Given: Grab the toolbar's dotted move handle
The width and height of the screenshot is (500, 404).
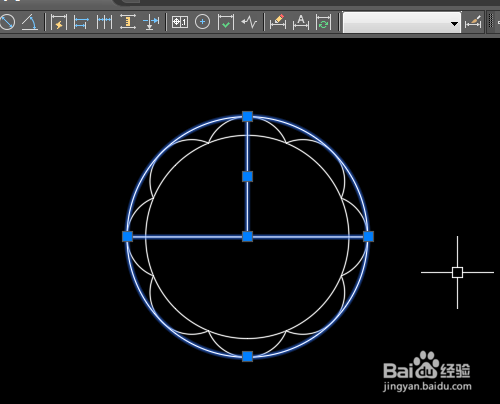Looking at the screenshot, I should point(491,22).
